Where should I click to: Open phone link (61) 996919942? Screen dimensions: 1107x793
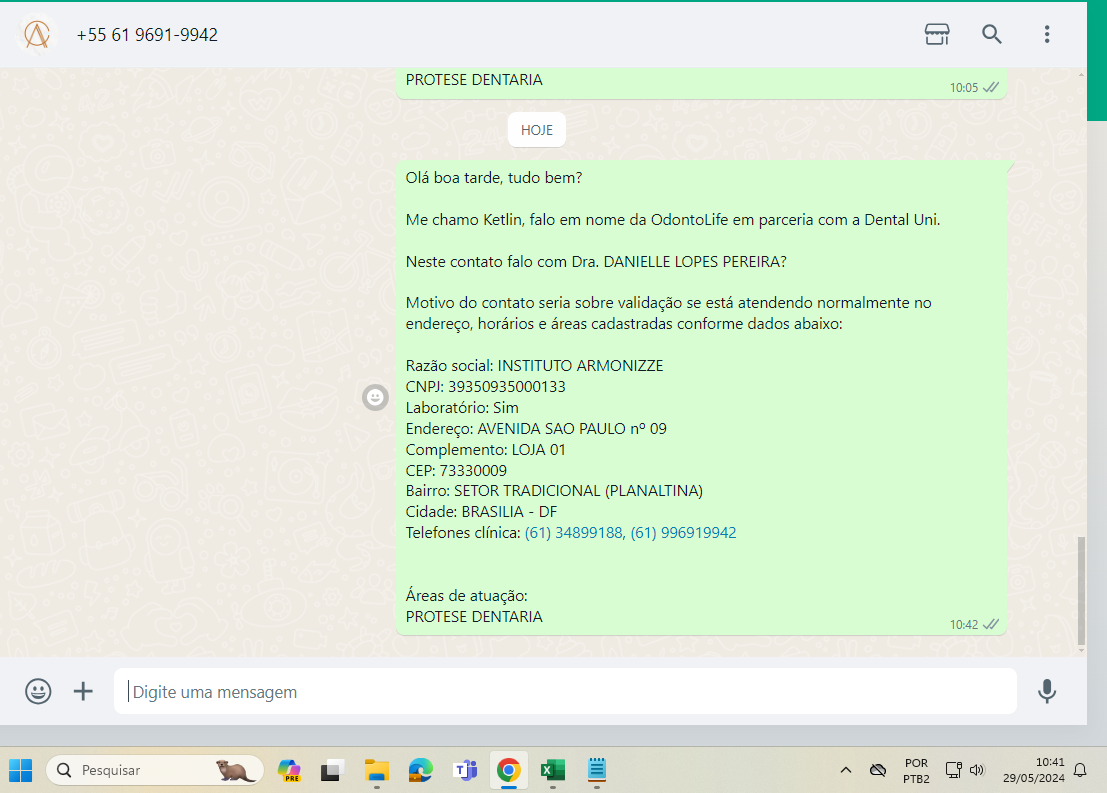683,532
